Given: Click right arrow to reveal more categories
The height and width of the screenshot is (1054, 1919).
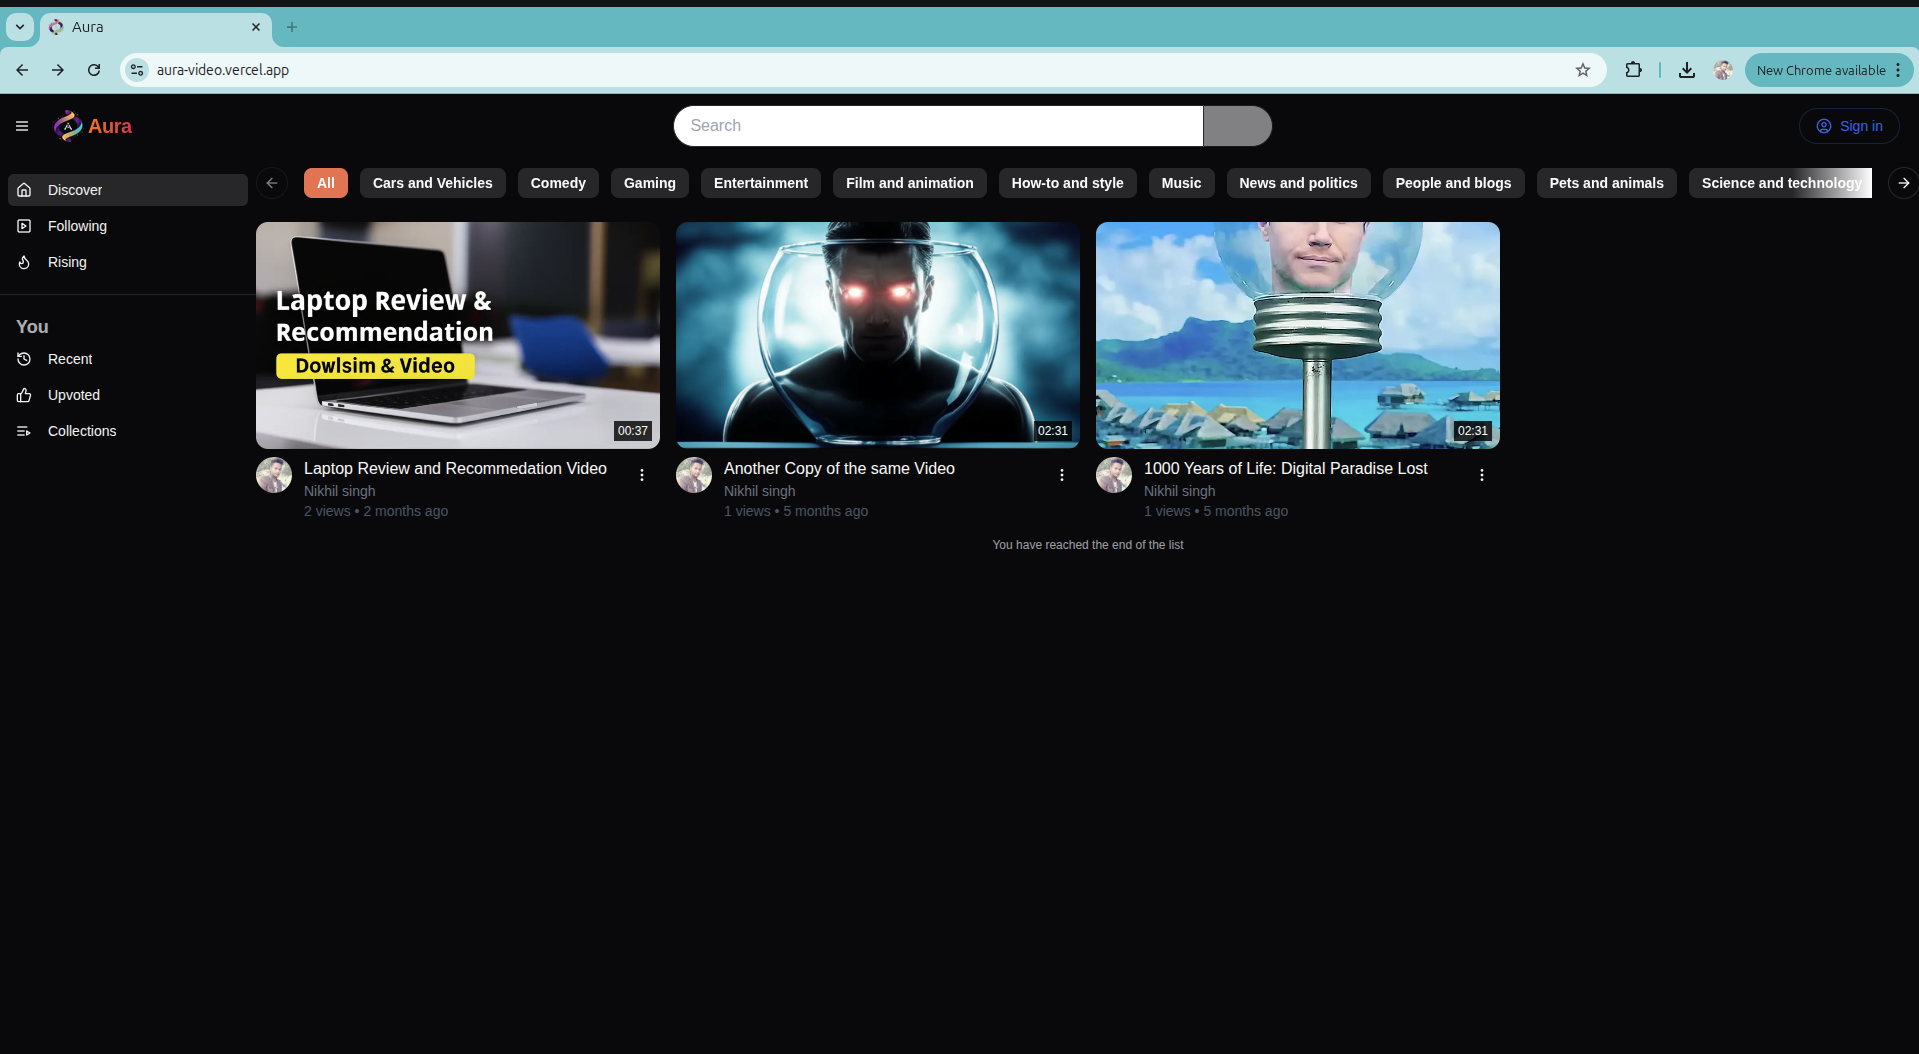Looking at the screenshot, I should point(1903,183).
